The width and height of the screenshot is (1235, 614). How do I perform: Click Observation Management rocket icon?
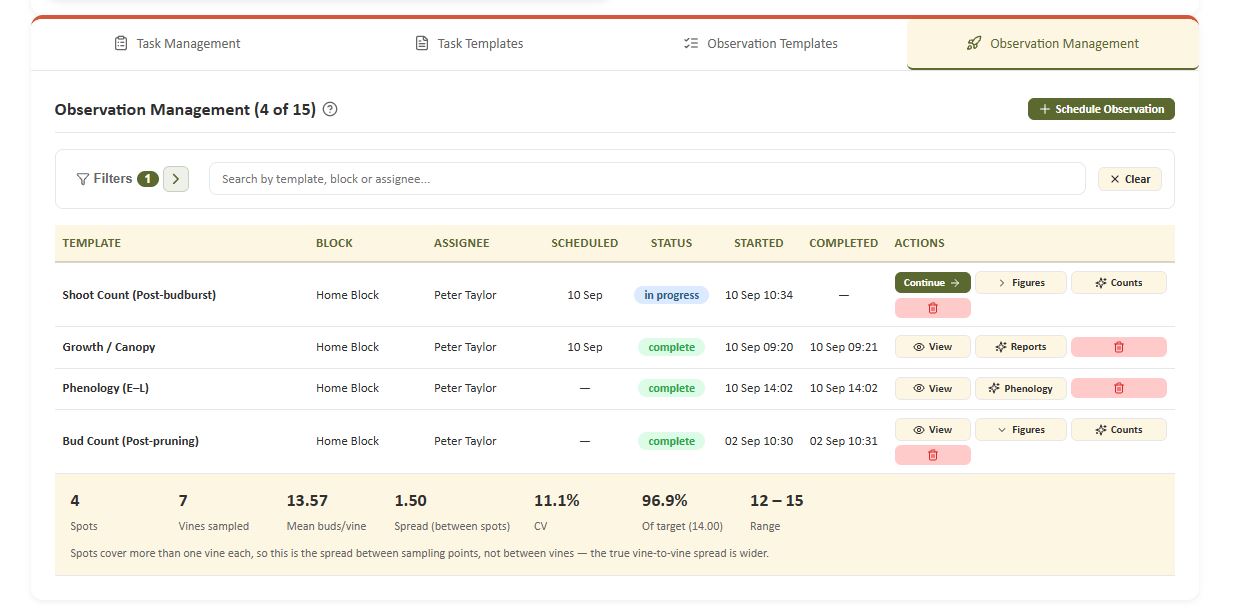tap(974, 44)
